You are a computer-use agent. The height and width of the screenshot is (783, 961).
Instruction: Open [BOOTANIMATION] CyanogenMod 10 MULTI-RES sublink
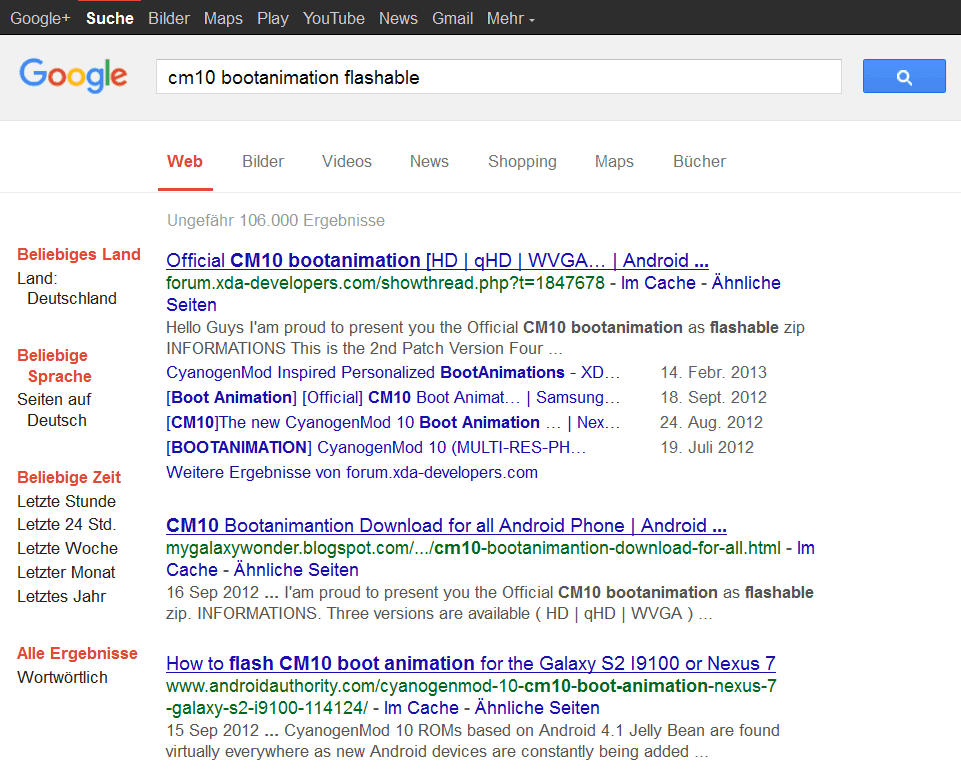coord(376,448)
